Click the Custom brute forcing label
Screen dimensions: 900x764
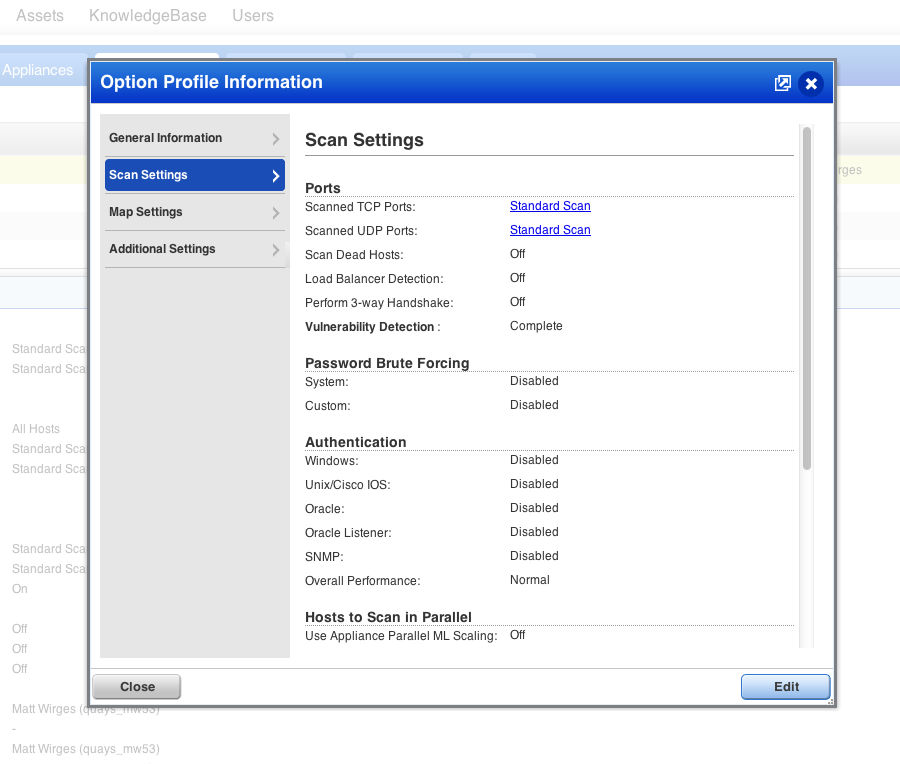click(x=327, y=406)
